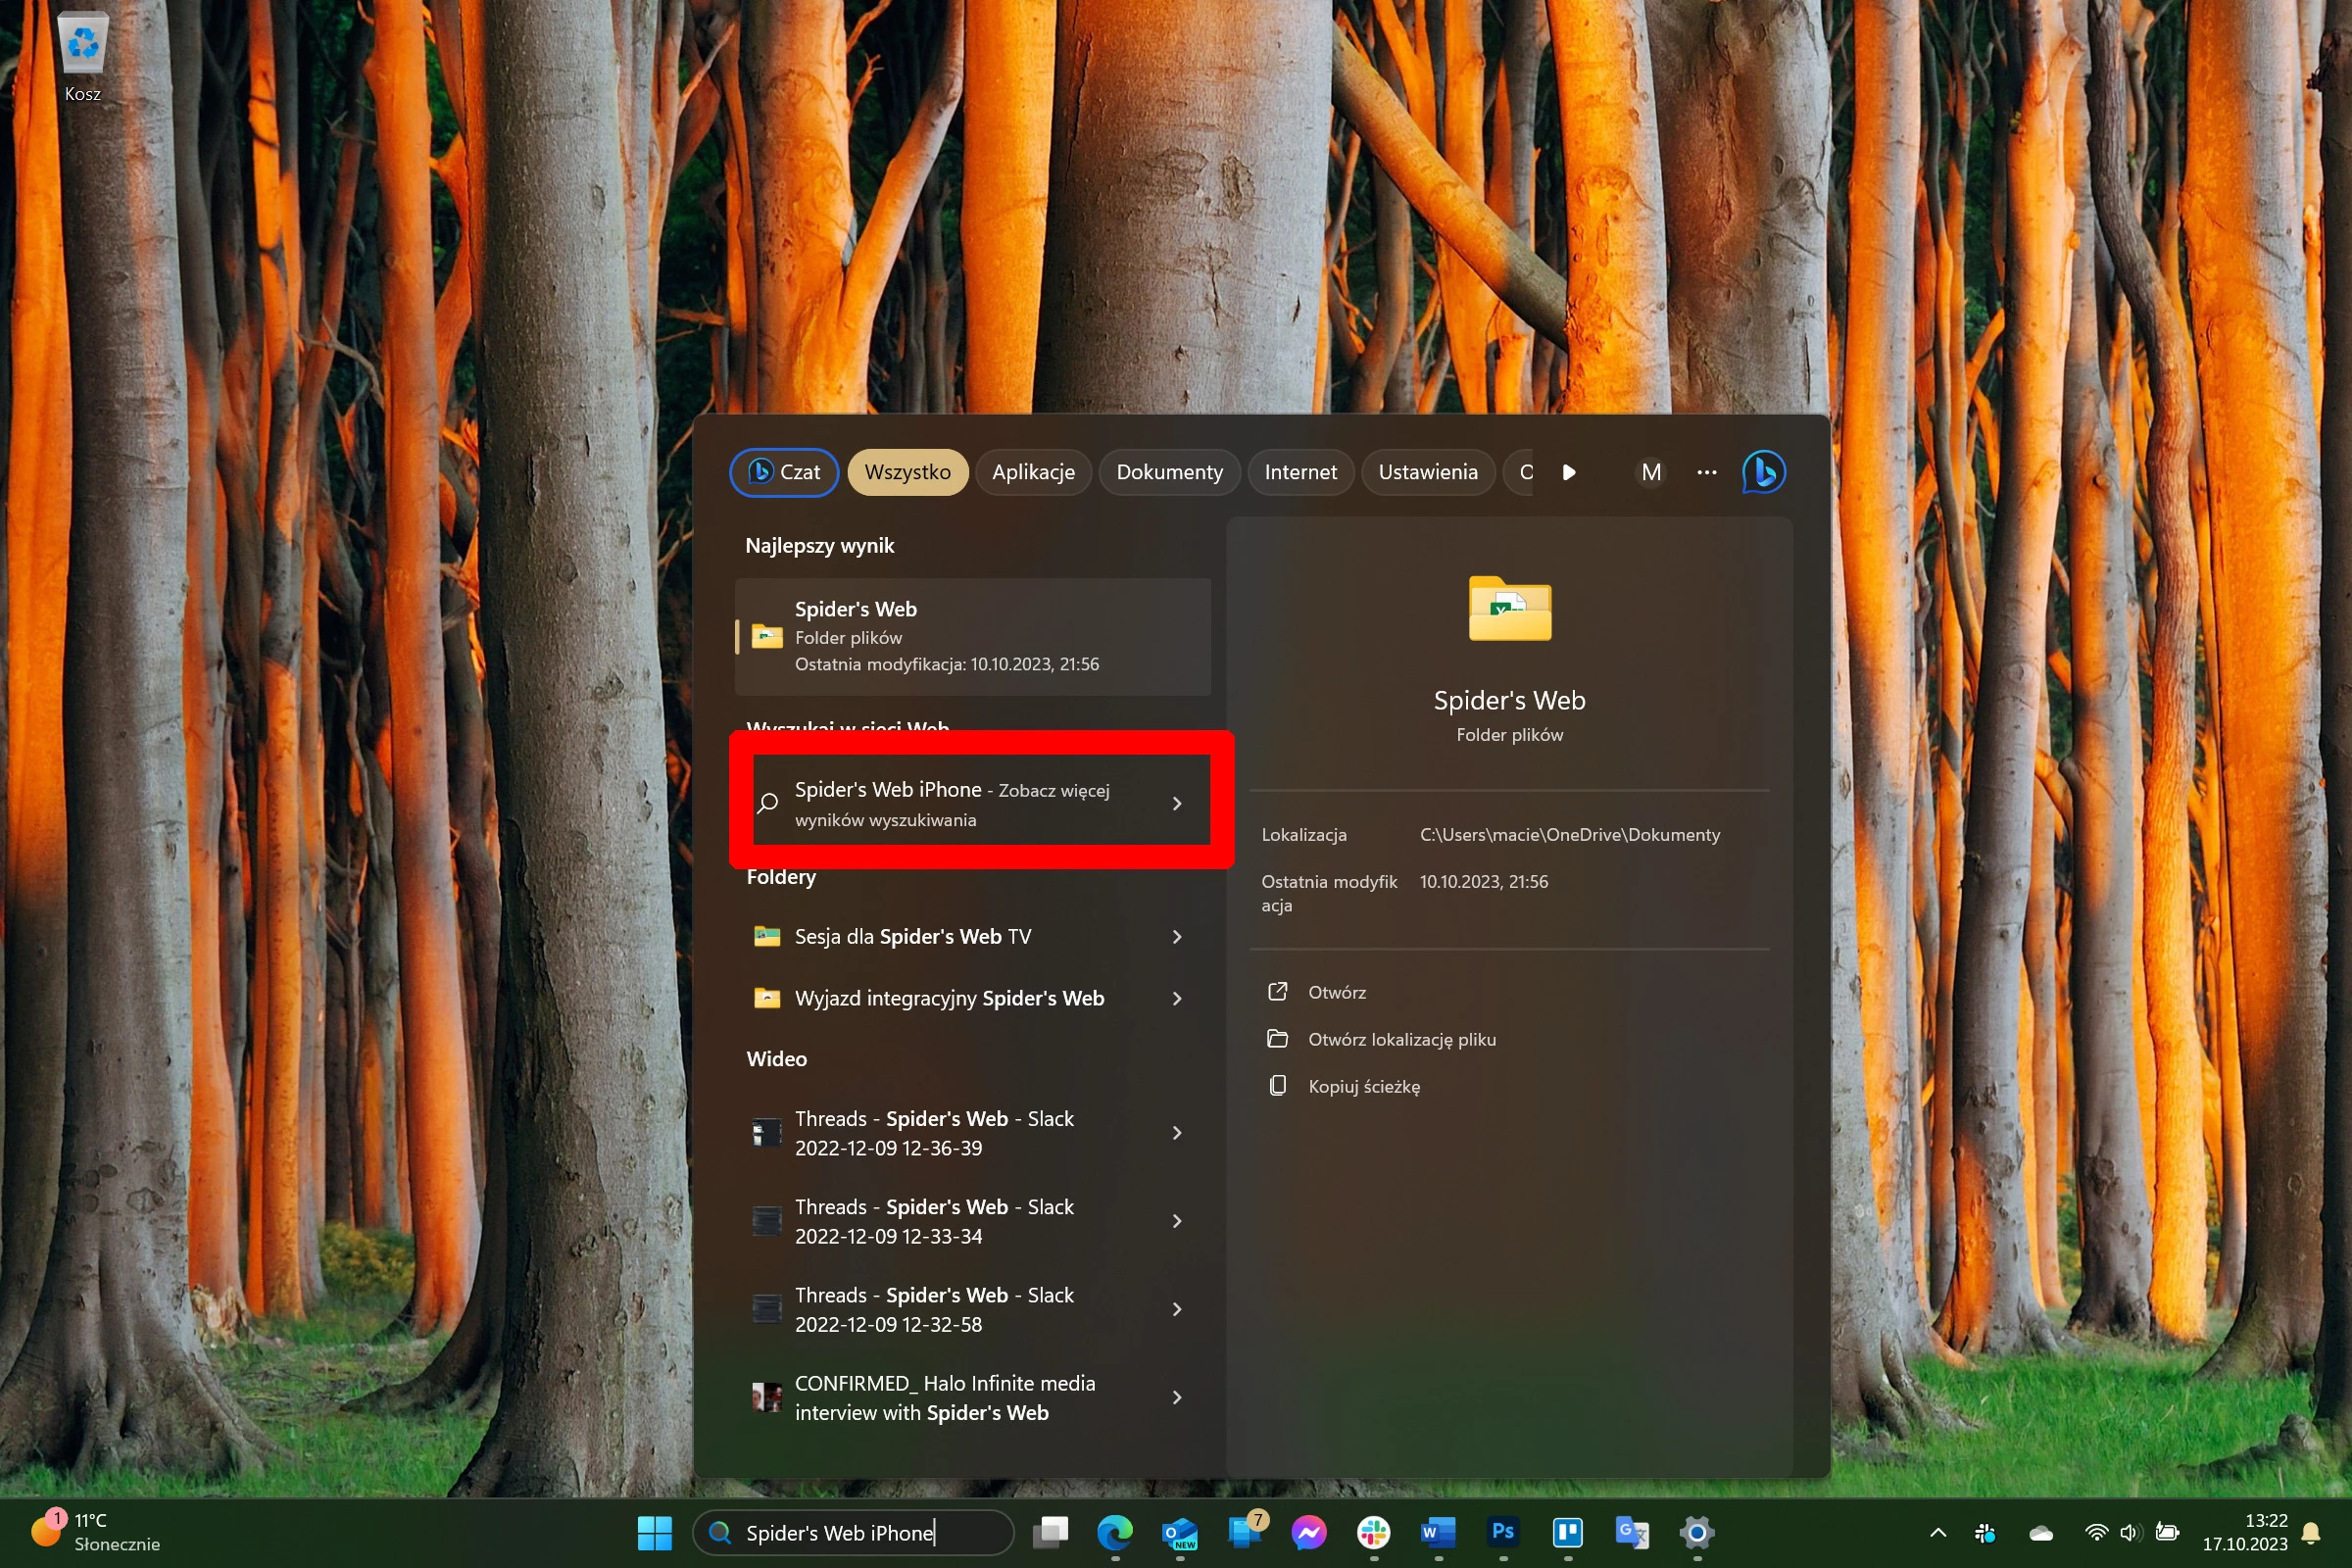Image resolution: width=2352 pixels, height=1568 pixels.
Task: Expand Wyjazd integracyjny Spider's Web chevron
Action: coord(1177,998)
